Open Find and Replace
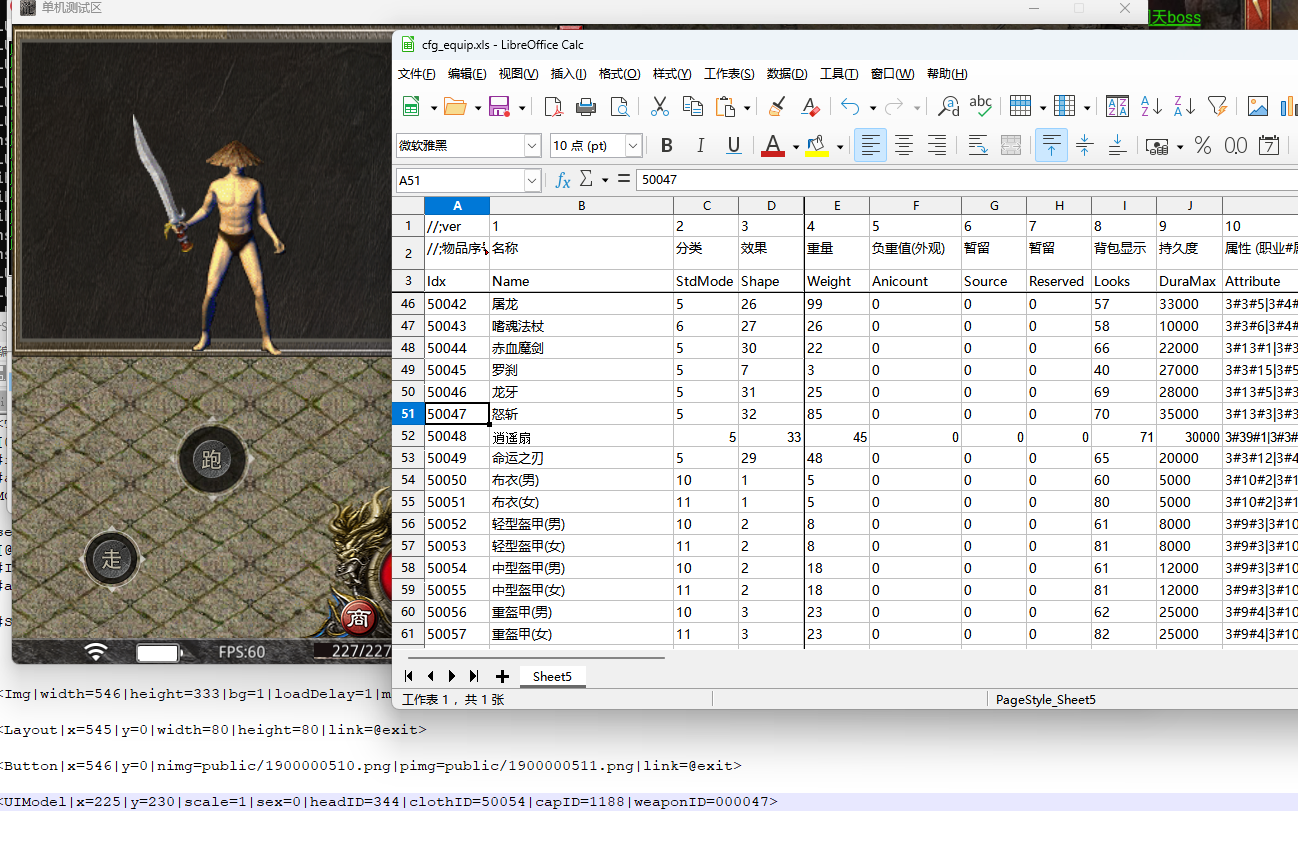 click(948, 106)
